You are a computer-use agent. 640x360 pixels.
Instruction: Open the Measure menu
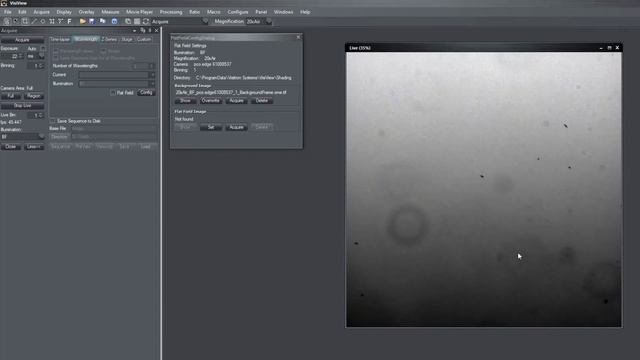[x=110, y=12]
